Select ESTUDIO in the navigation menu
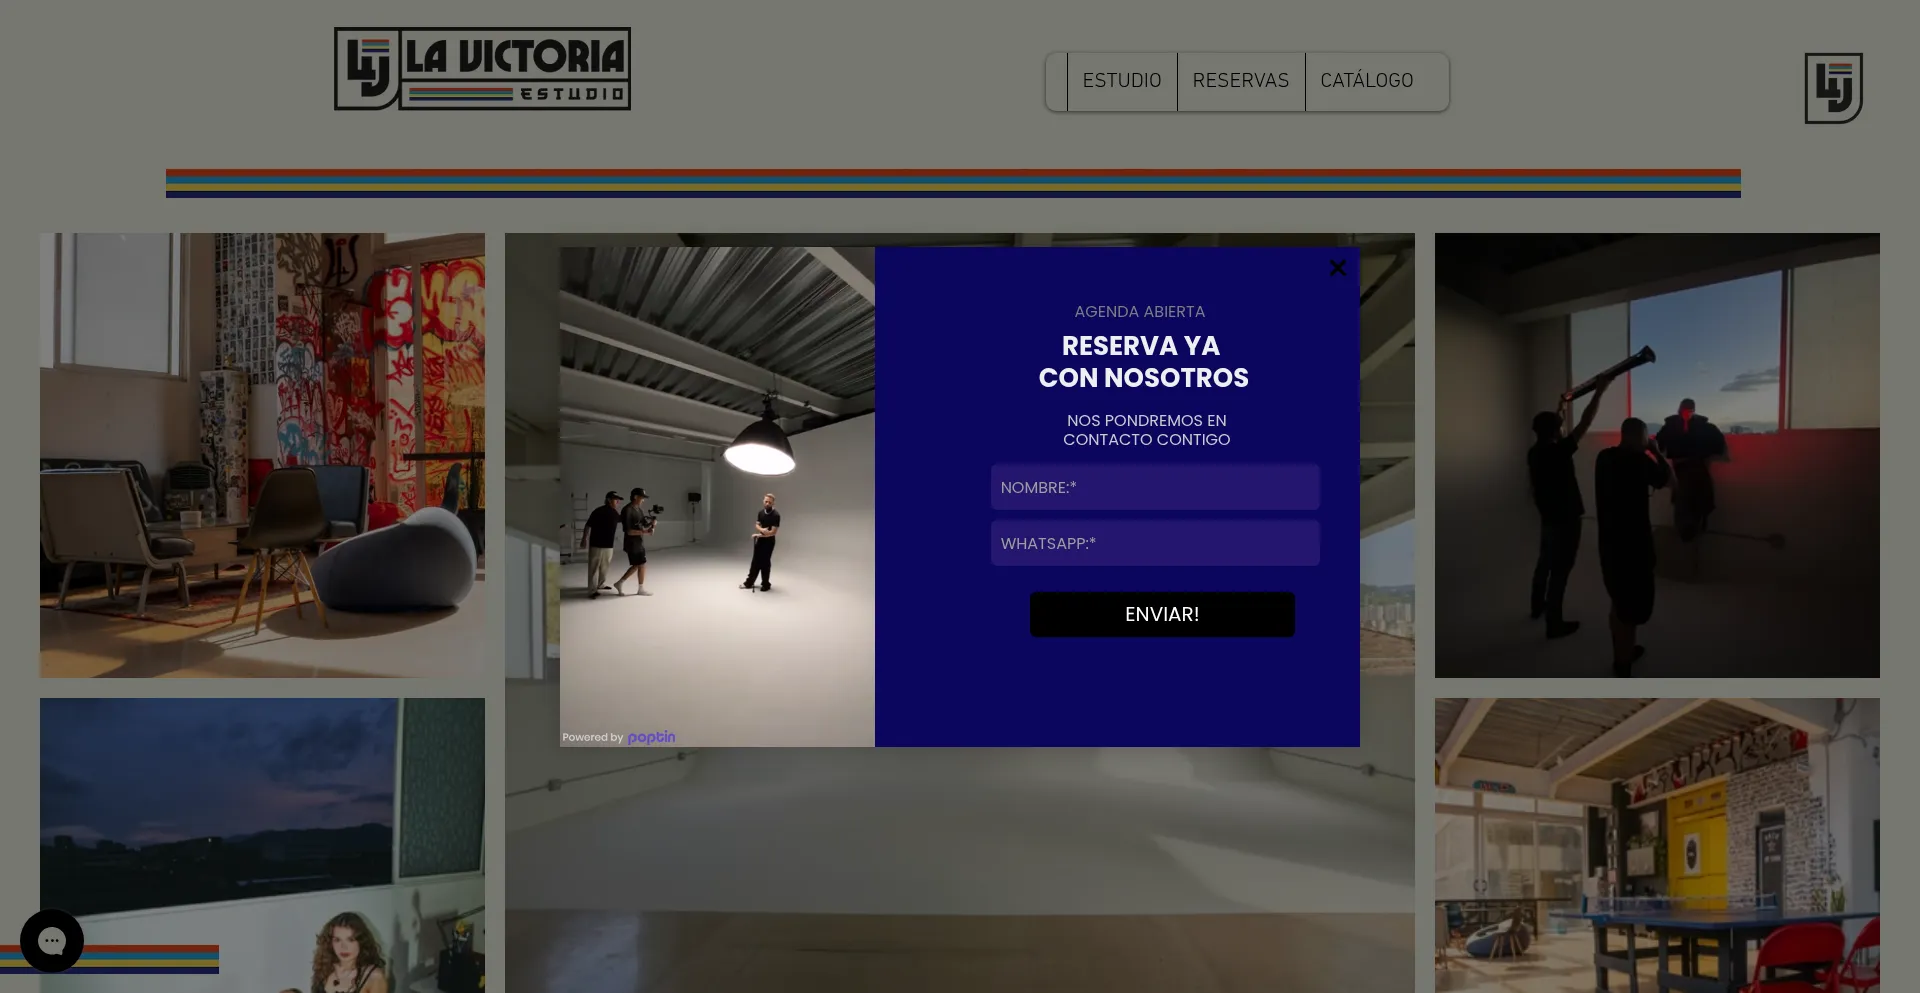This screenshot has height=993, width=1920. tap(1121, 81)
